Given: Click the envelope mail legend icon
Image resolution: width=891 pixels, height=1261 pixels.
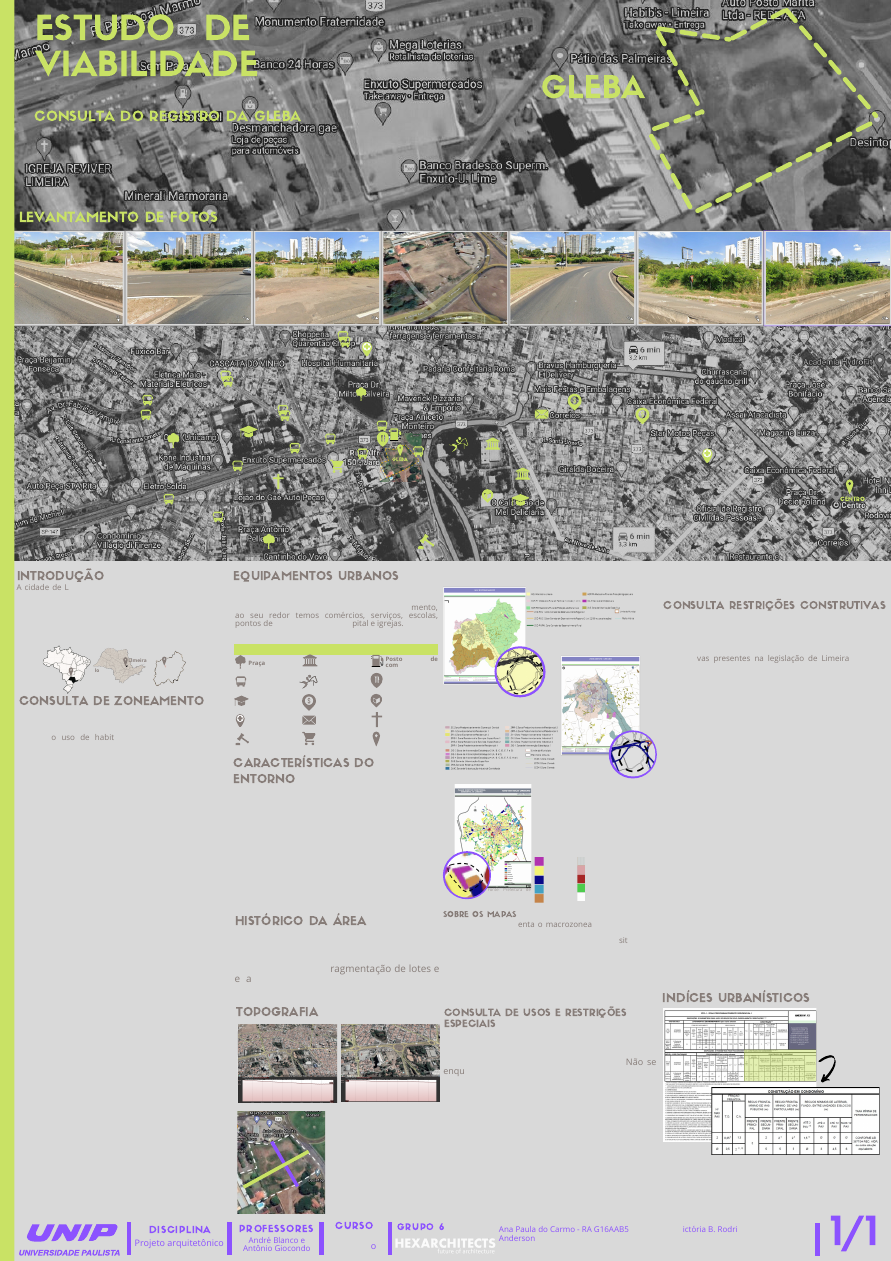Looking at the screenshot, I should click(x=309, y=720).
